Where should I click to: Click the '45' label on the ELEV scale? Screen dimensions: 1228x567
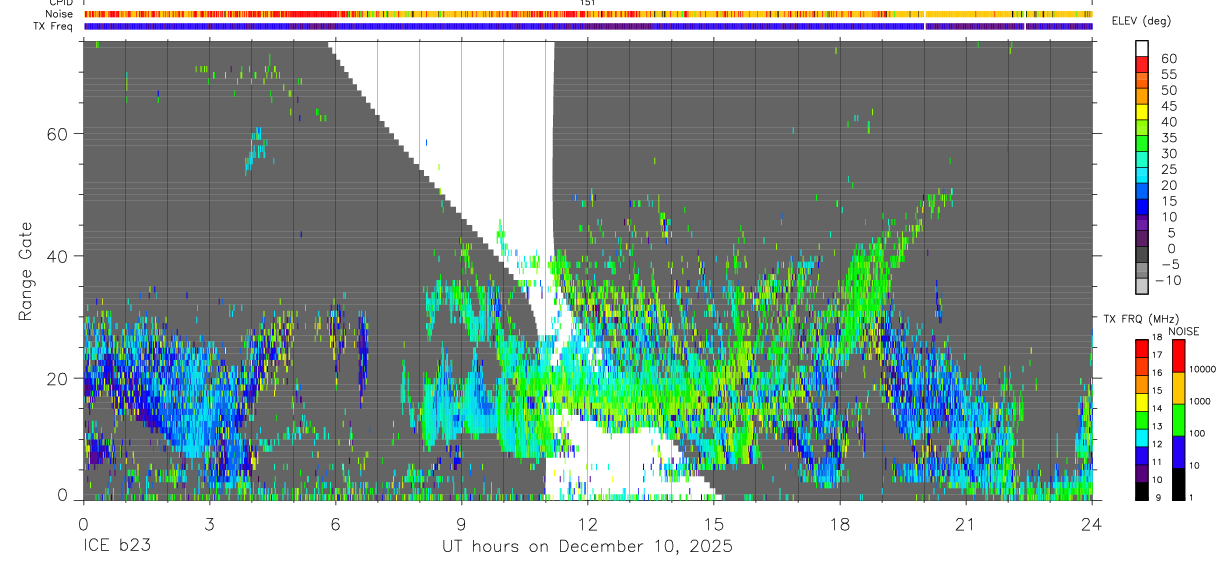pos(1167,106)
